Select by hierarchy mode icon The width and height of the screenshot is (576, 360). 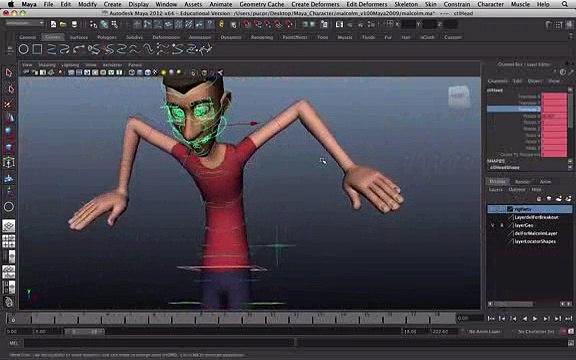pyautogui.click(x=93, y=24)
